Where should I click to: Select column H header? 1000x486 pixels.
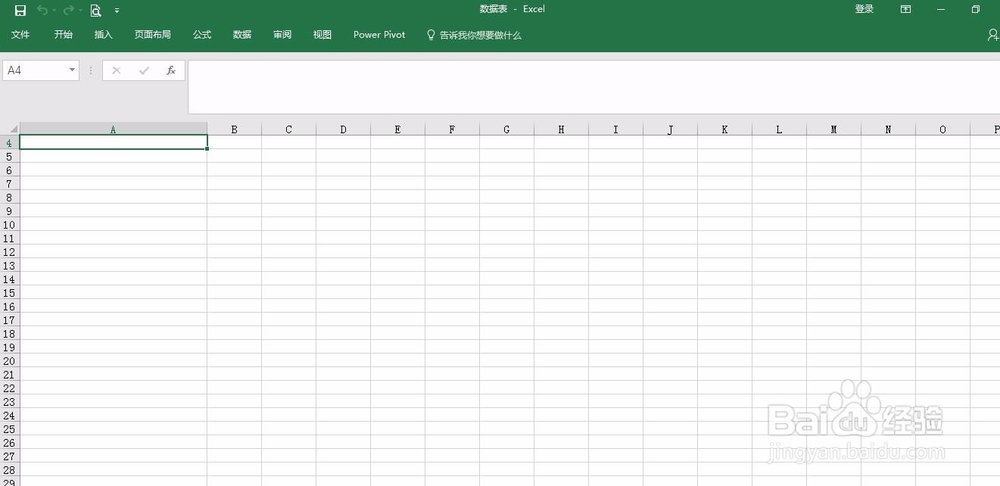(561, 129)
